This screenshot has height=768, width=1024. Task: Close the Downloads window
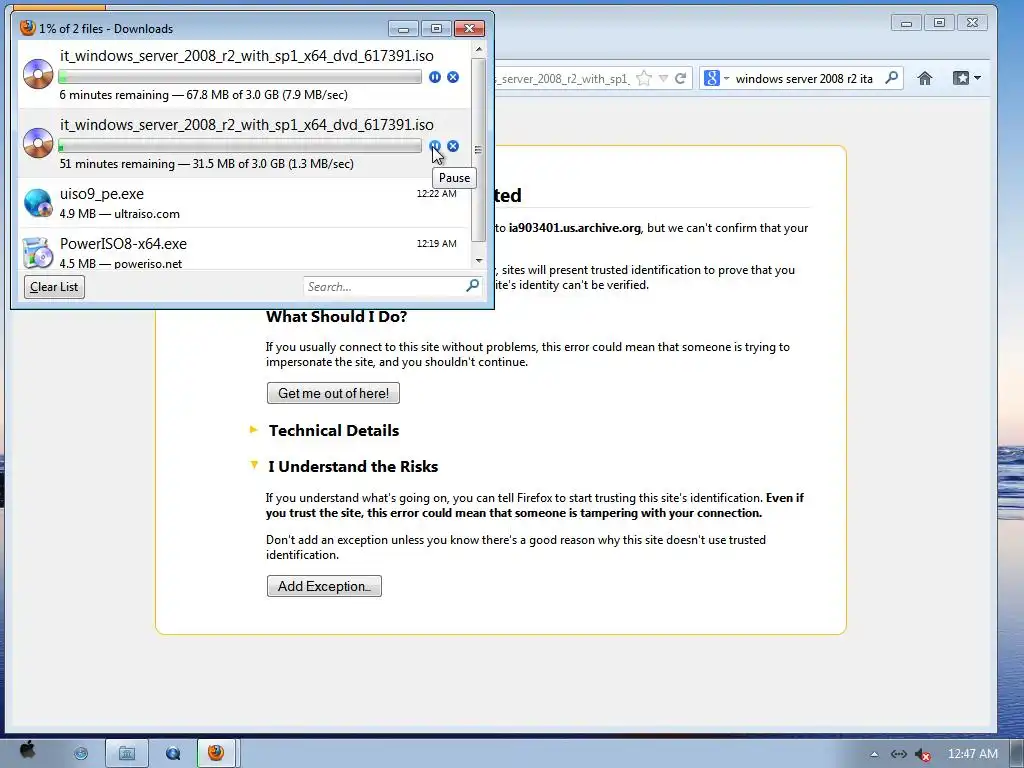[x=469, y=29]
